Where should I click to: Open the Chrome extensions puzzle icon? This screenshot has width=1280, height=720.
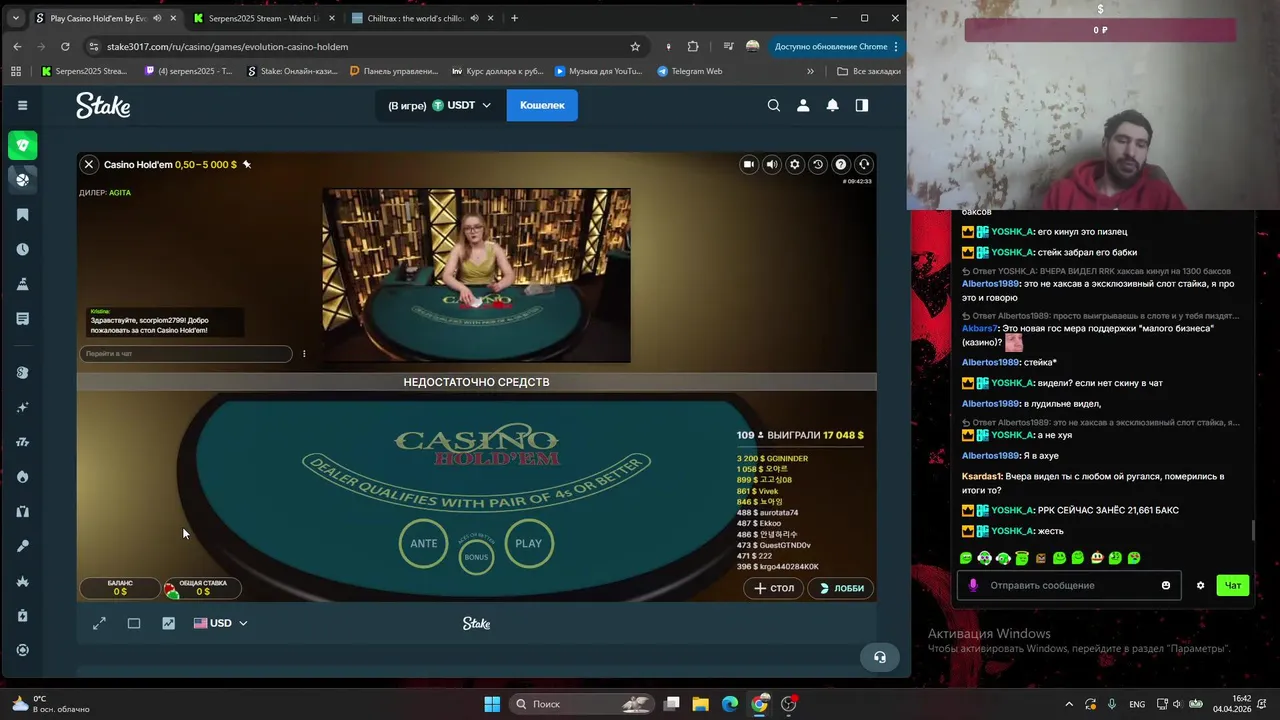pyautogui.click(x=693, y=46)
